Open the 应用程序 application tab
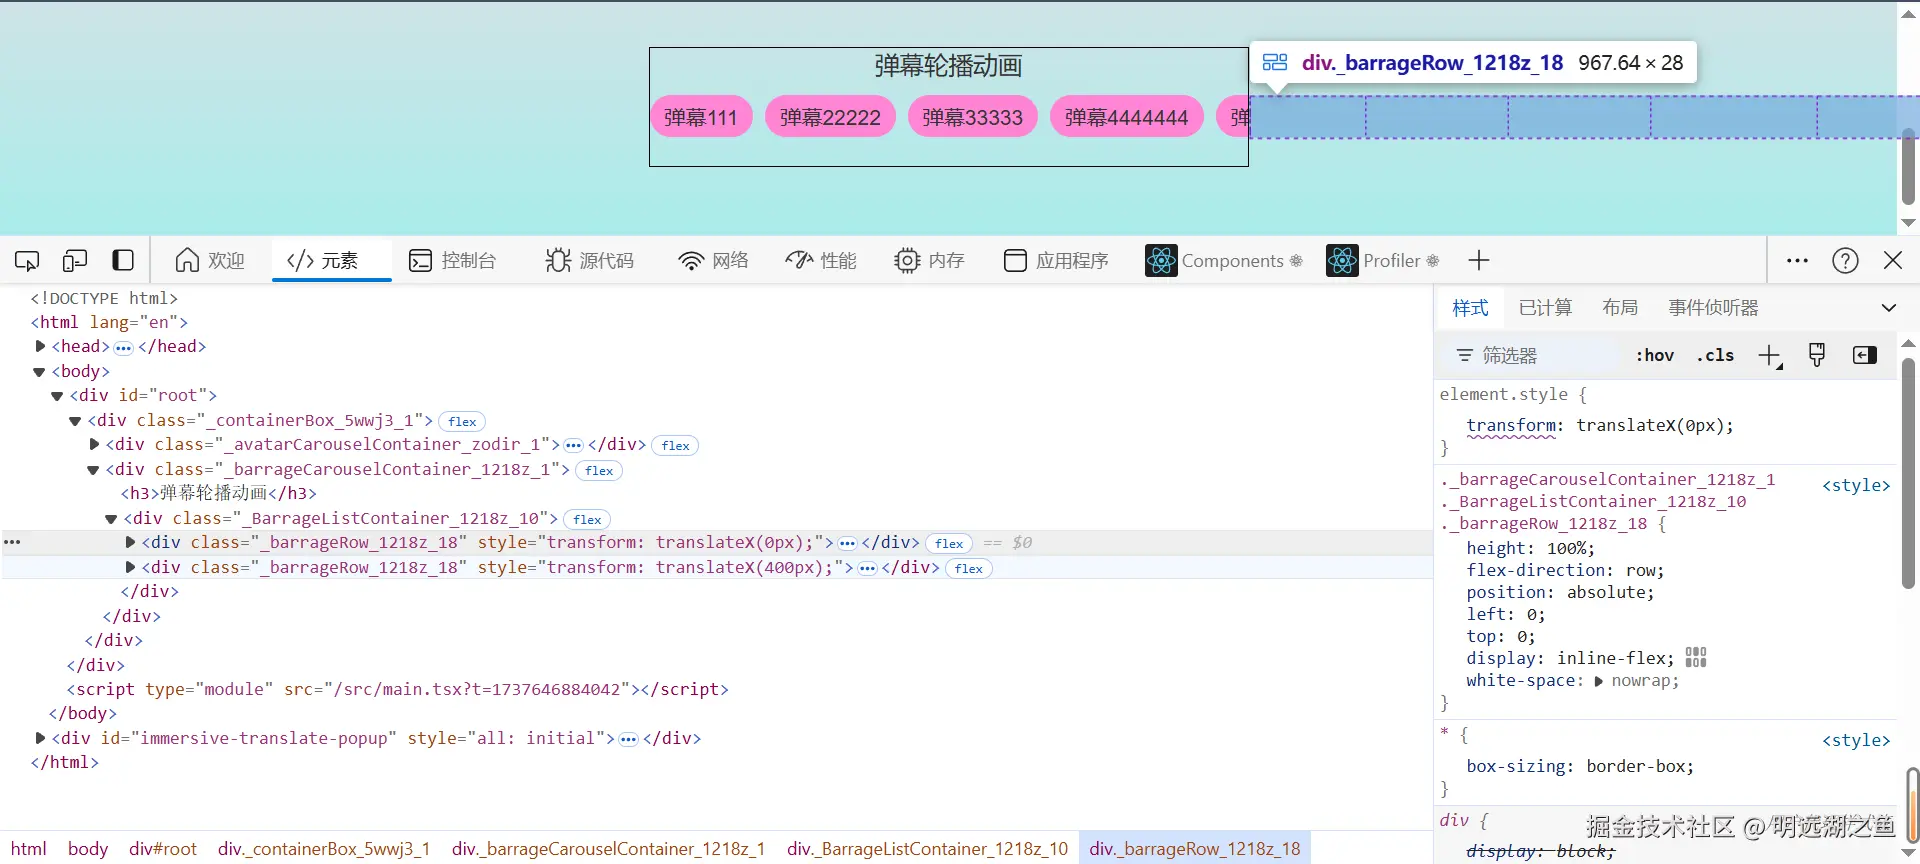Image resolution: width=1920 pixels, height=864 pixels. coord(1056,261)
